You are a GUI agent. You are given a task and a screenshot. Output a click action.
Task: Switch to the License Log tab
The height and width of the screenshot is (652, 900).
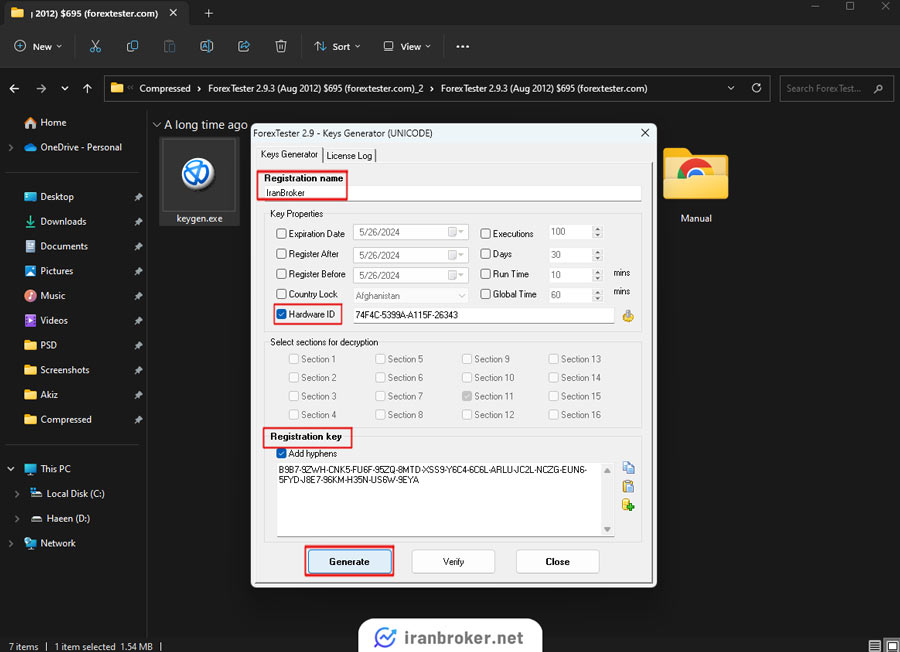click(350, 156)
